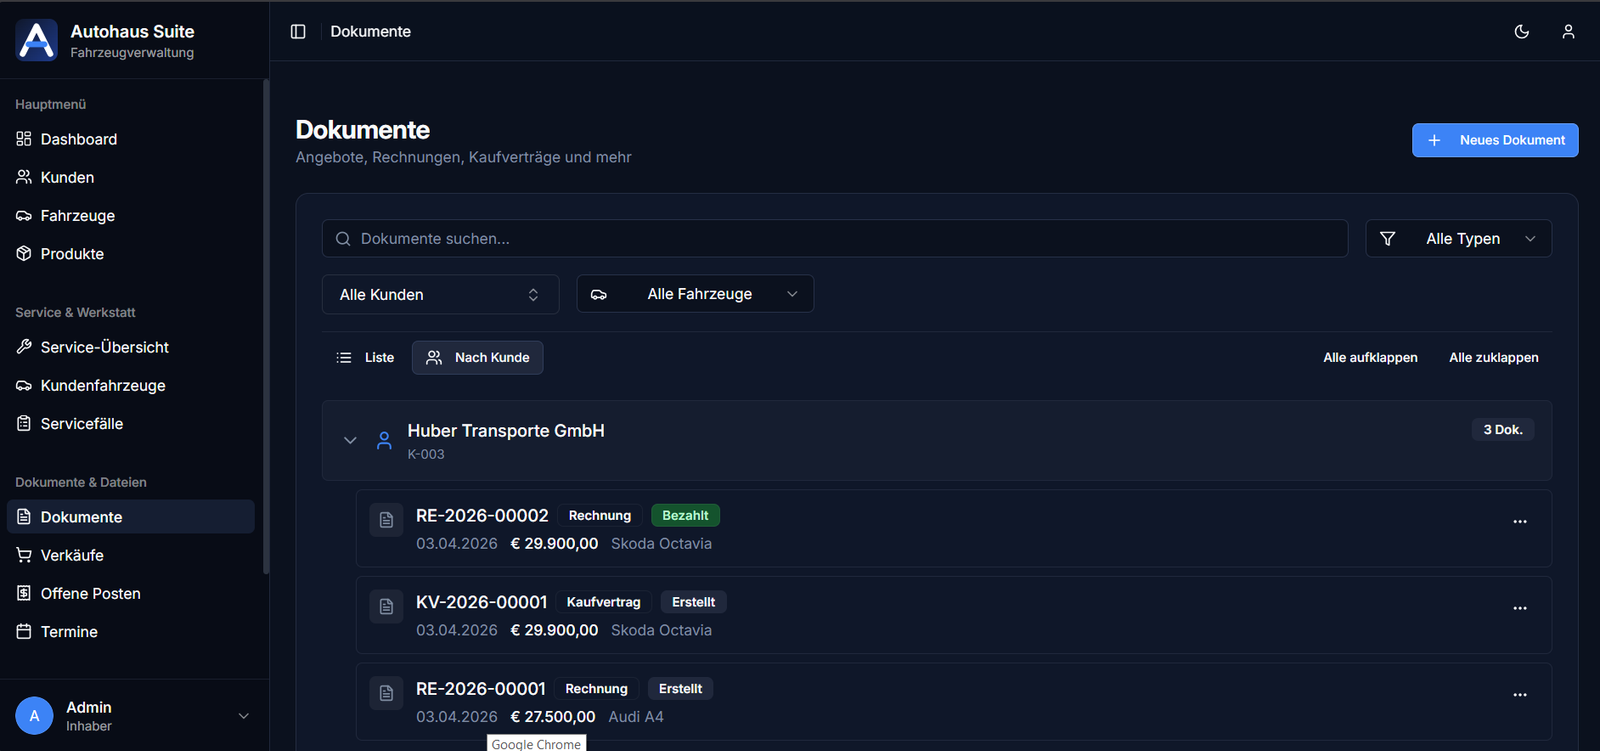Create a Neues Dokument
The image size is (1600, 751).
click(1494, 141)
